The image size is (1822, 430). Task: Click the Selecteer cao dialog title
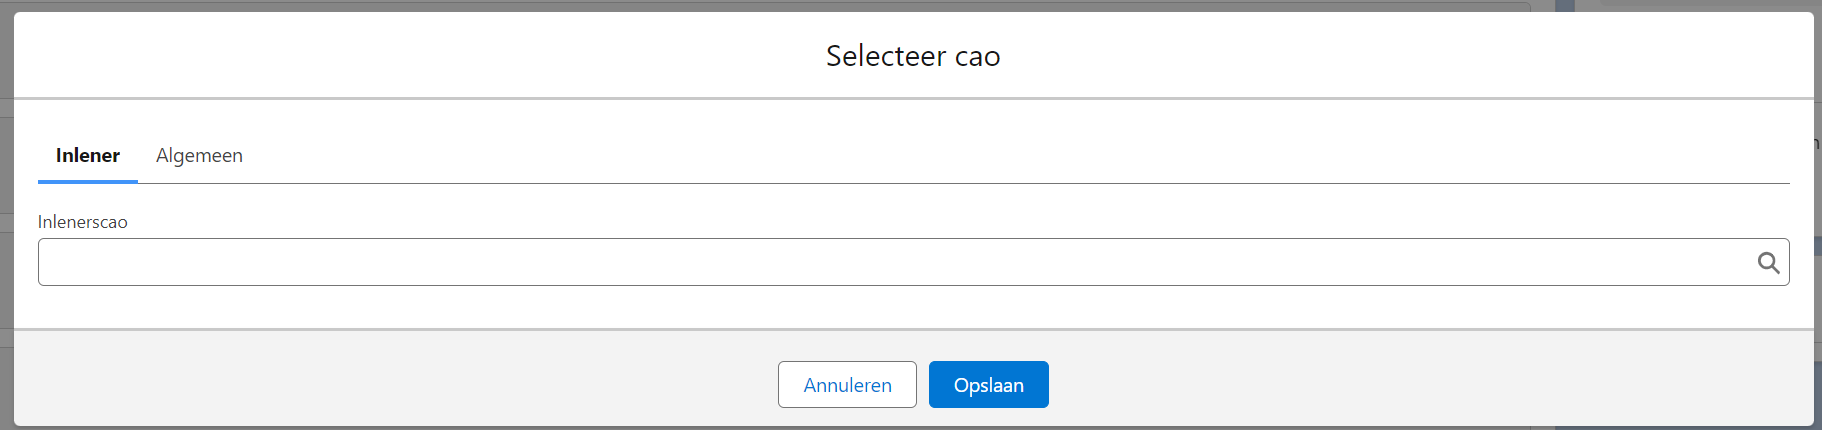click(x=913, y=56)
